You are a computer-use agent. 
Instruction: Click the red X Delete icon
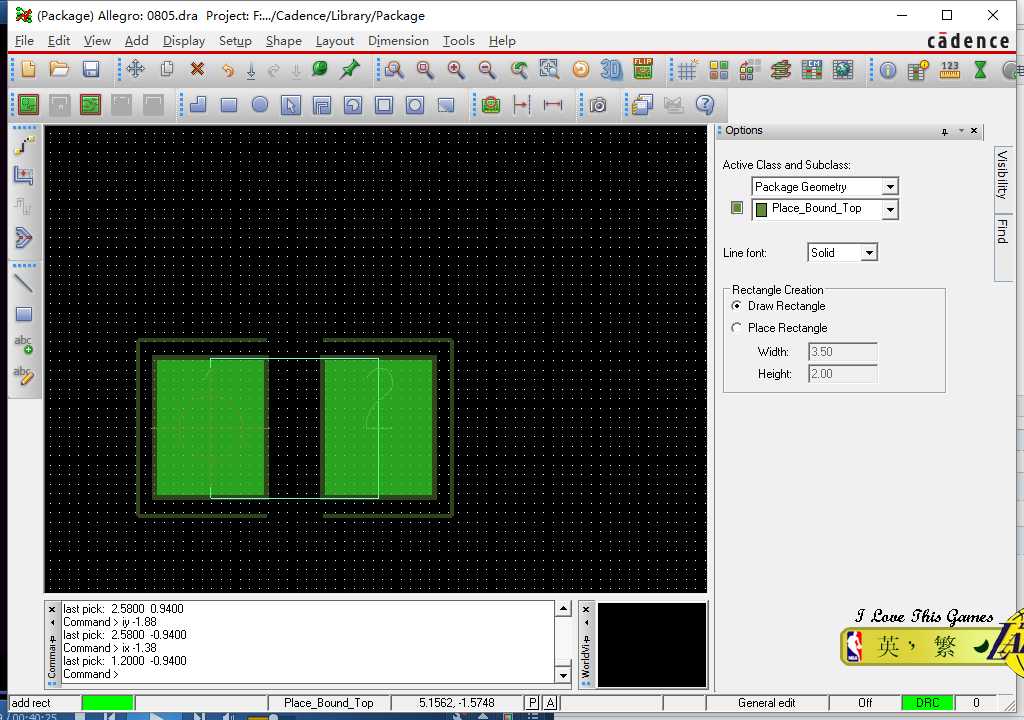click(197, 69)
